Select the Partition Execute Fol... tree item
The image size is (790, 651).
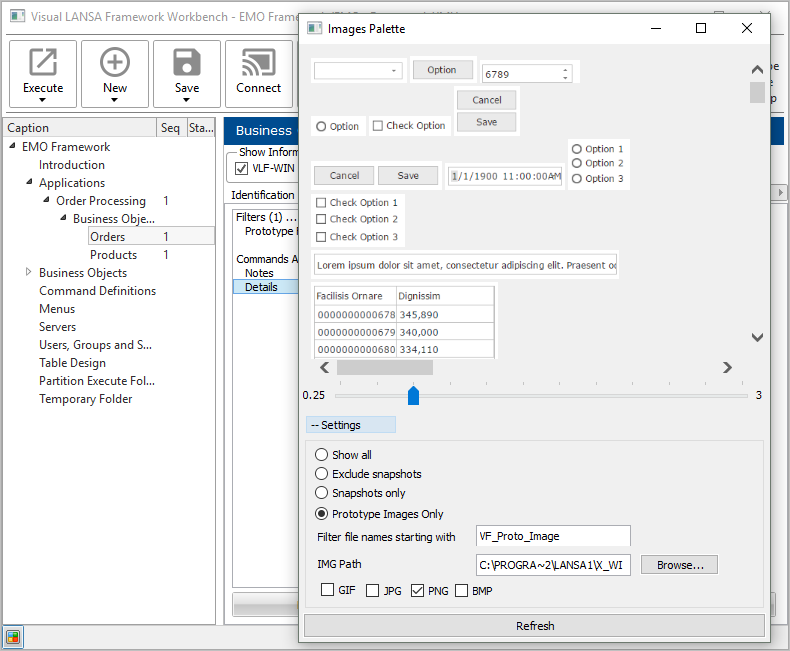97,381
